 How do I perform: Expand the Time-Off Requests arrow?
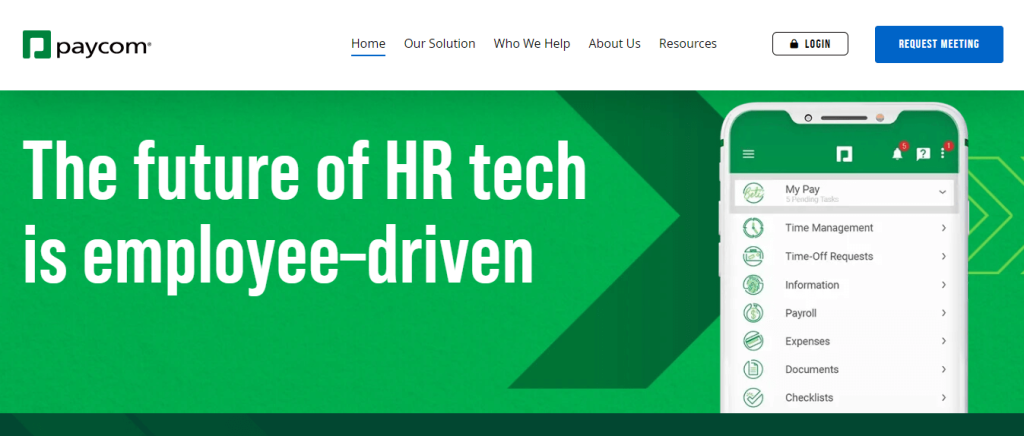click(944, 257)
